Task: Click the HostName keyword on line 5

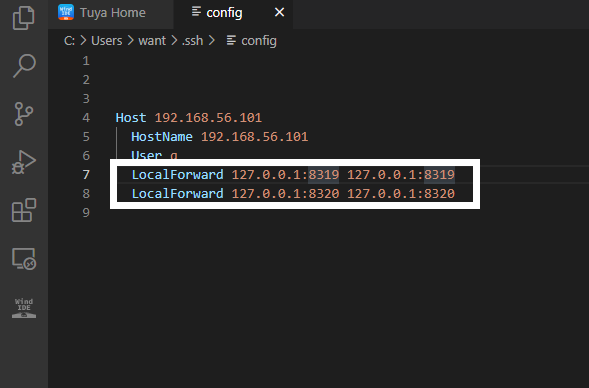Action: [162, 136]
